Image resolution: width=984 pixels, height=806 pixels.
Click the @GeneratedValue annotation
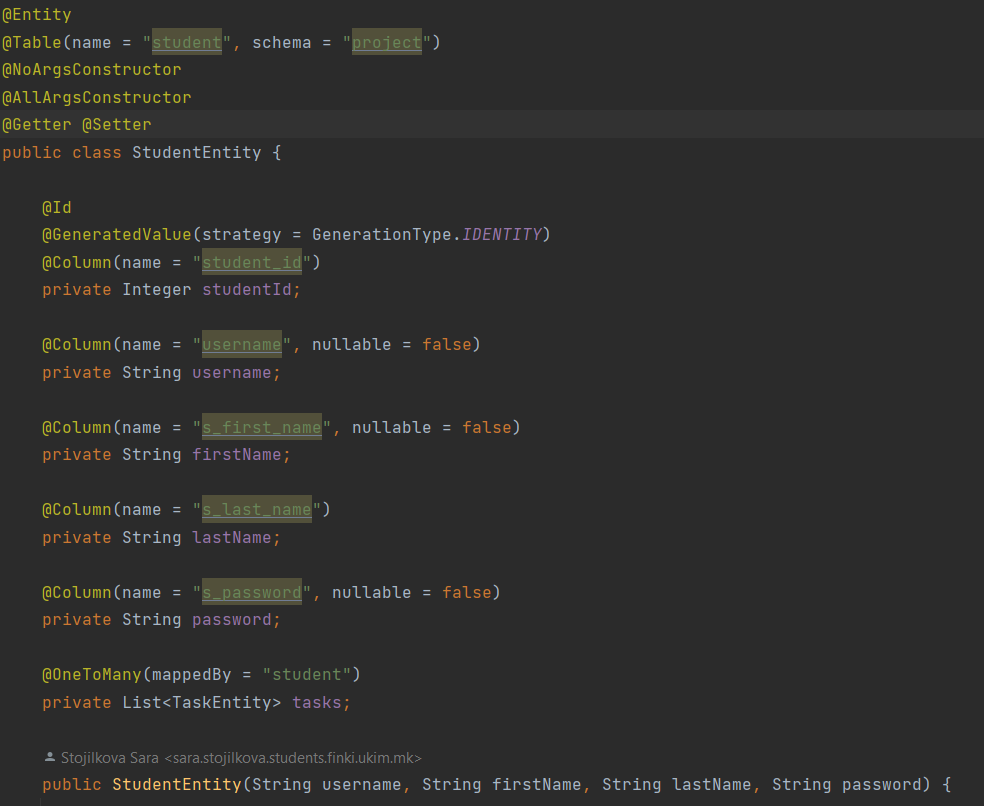(116, 235)
